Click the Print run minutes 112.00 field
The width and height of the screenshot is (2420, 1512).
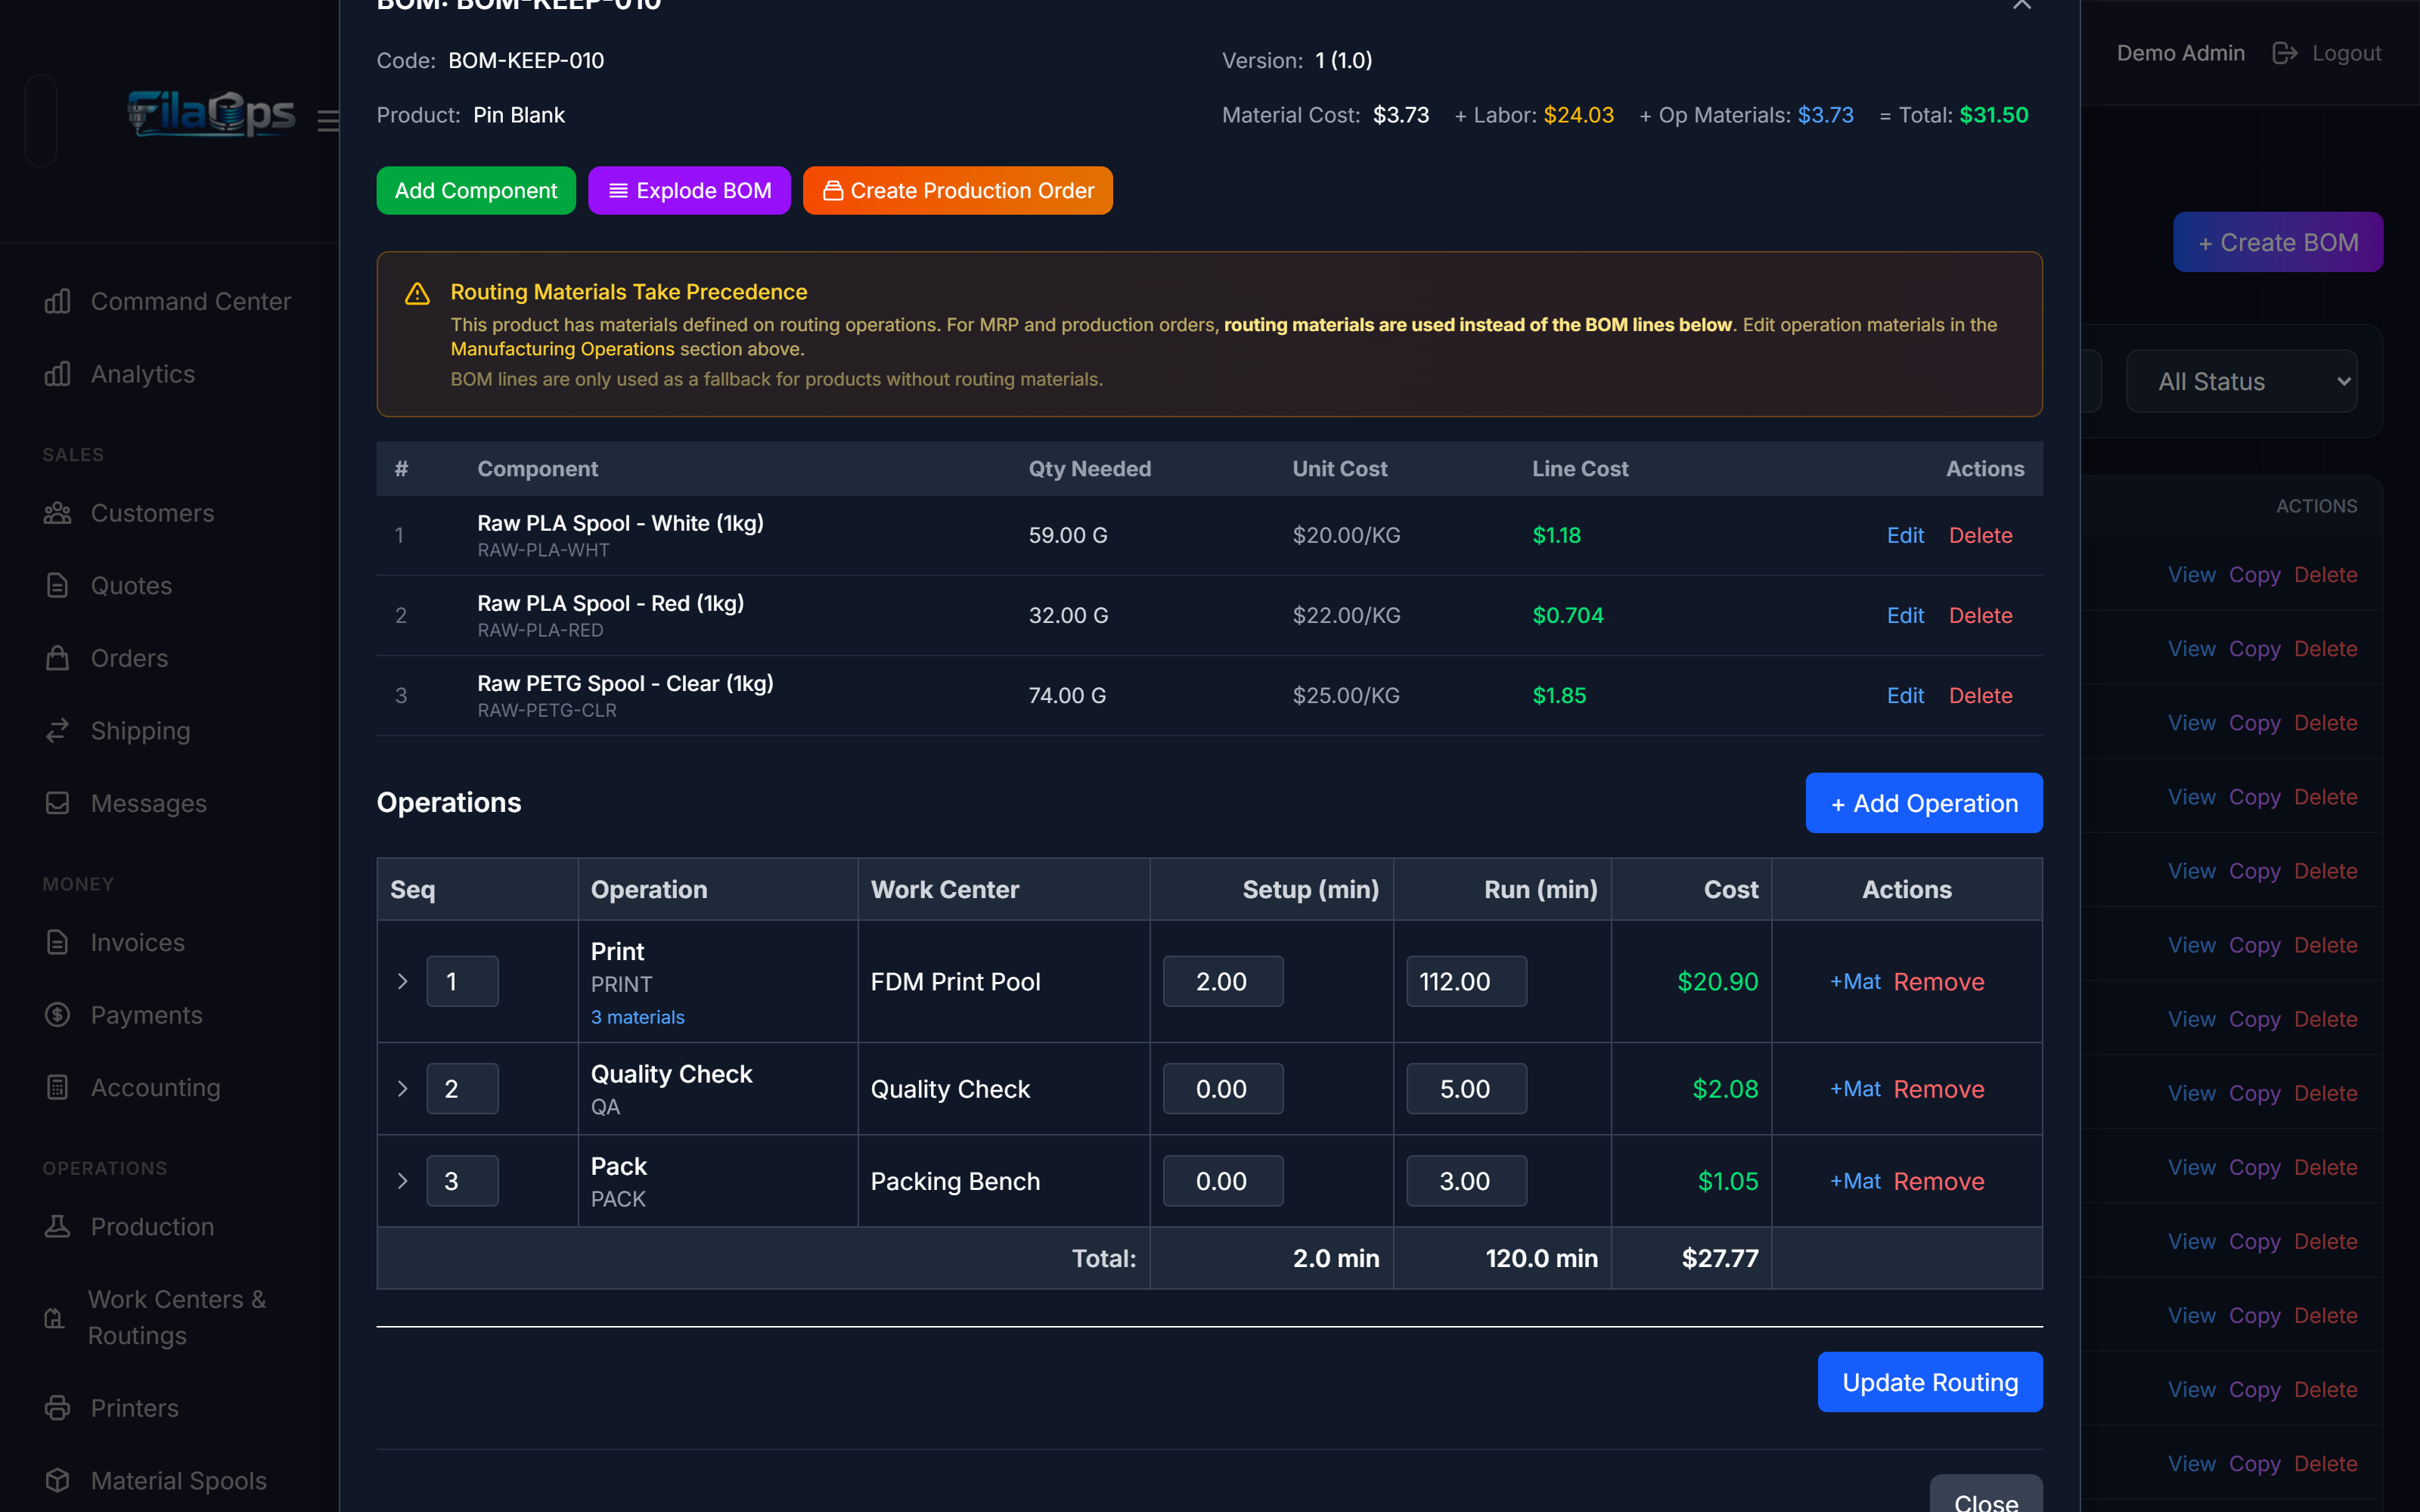click(1466, 981)
